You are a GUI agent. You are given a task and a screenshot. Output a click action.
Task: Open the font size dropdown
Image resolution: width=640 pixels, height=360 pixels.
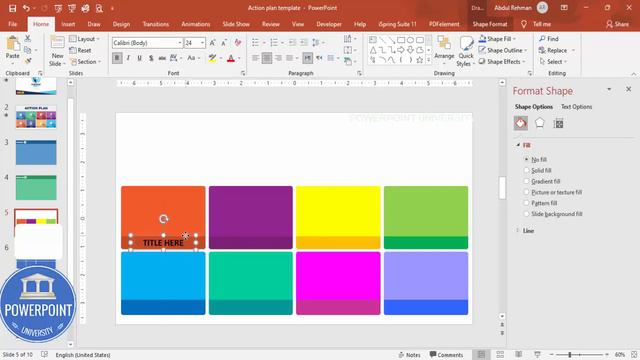(x=202, y=43)
